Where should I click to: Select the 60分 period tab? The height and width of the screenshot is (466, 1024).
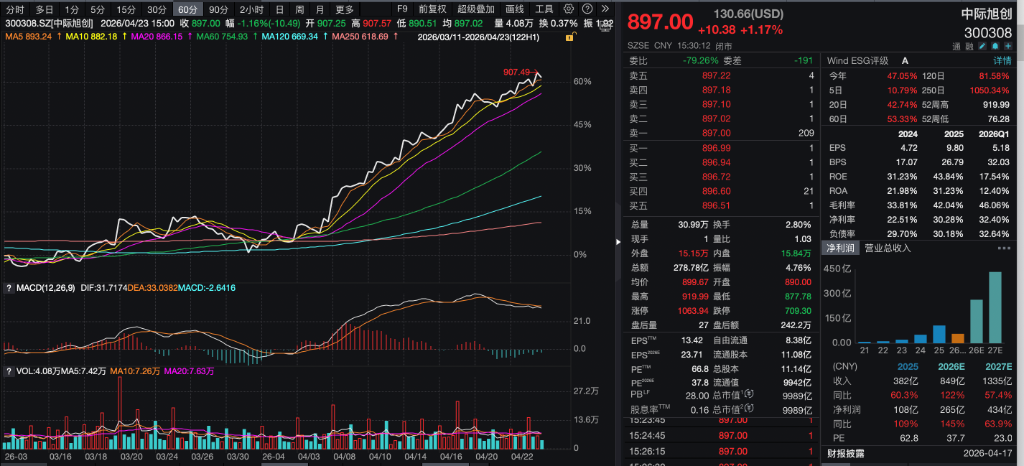187,9
